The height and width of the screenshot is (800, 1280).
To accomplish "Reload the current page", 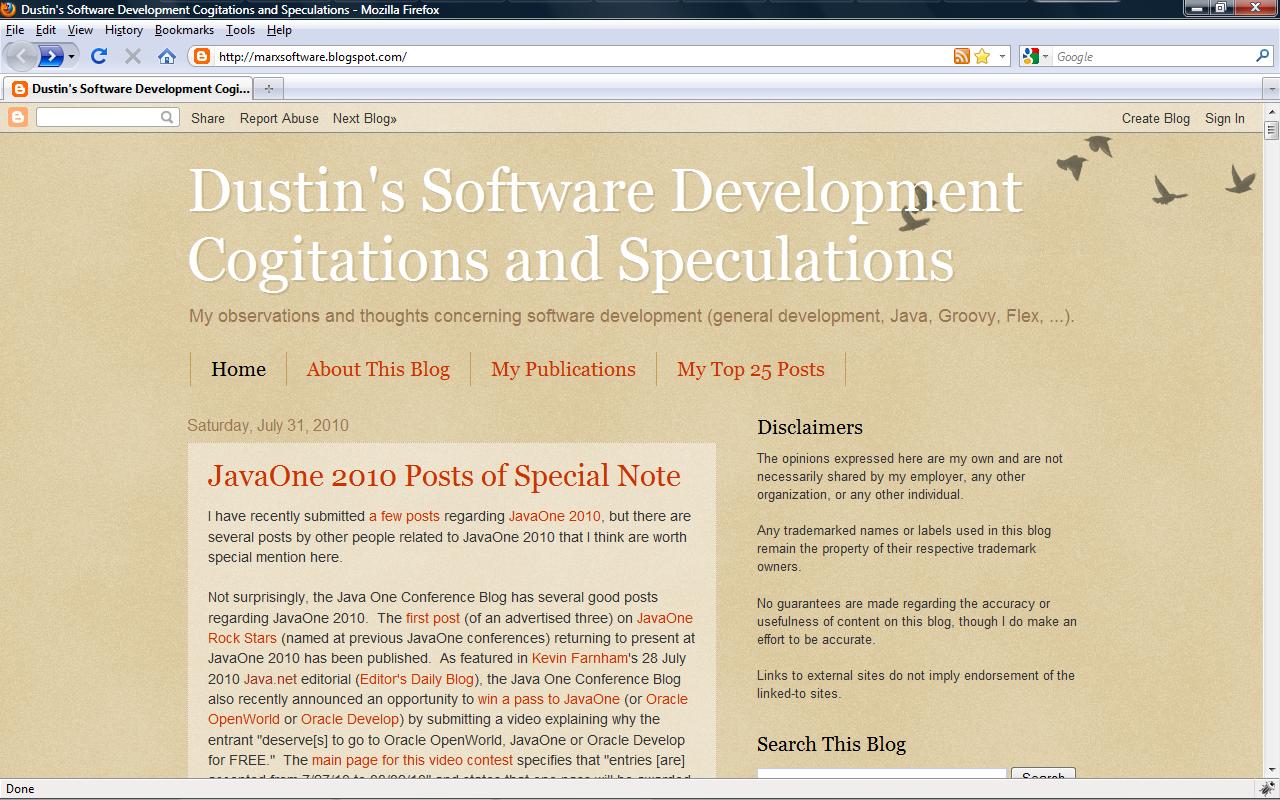I will coord(98,56).
